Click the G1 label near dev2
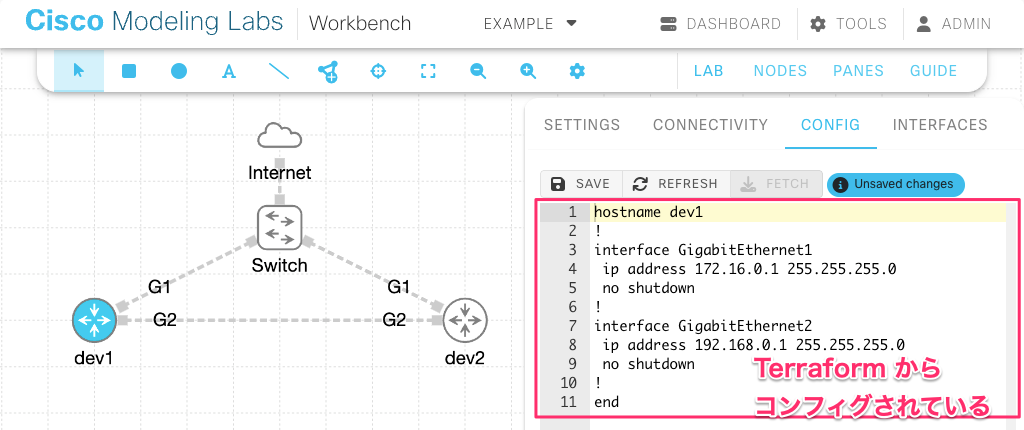 pyautogui.click(x=399, y=287)
